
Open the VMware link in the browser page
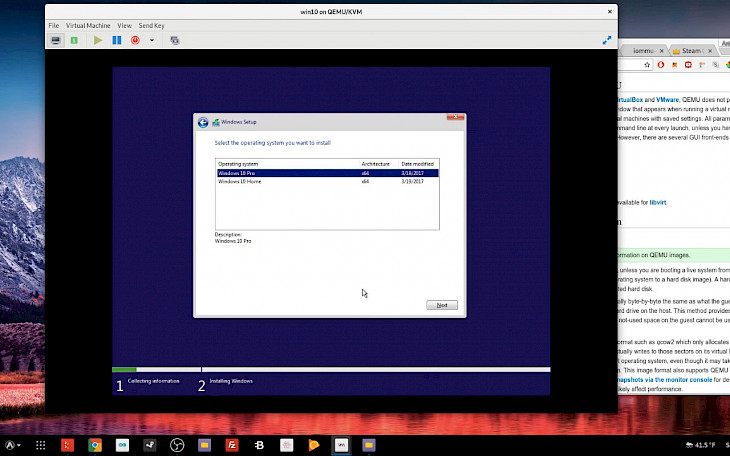[667, 100]
